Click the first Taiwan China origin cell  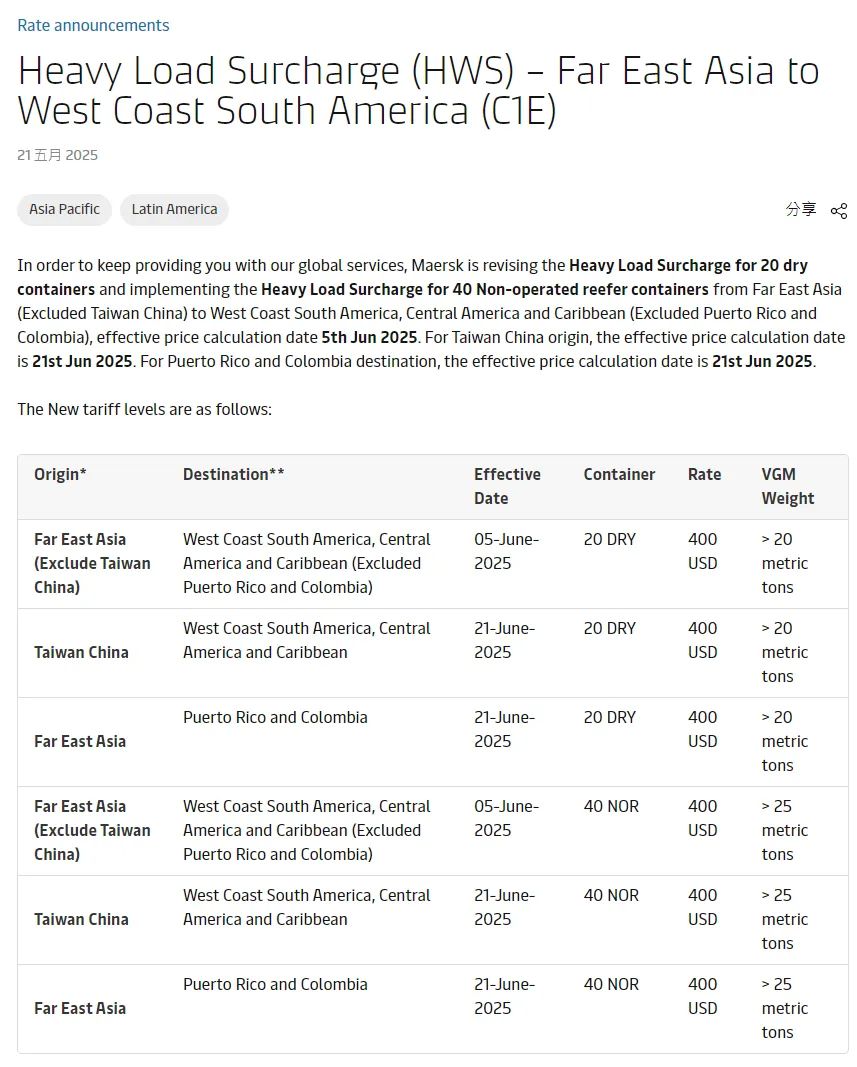81,653
